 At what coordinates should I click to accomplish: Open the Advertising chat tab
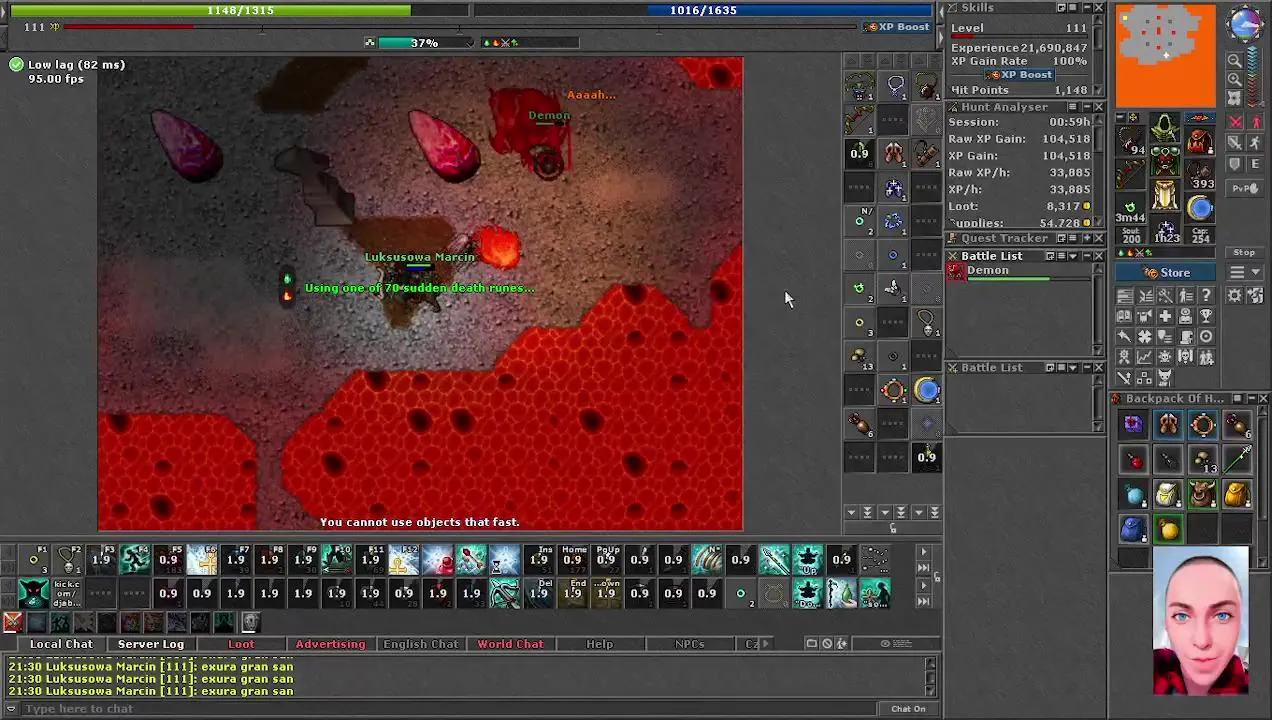click(x=330, y=644)
